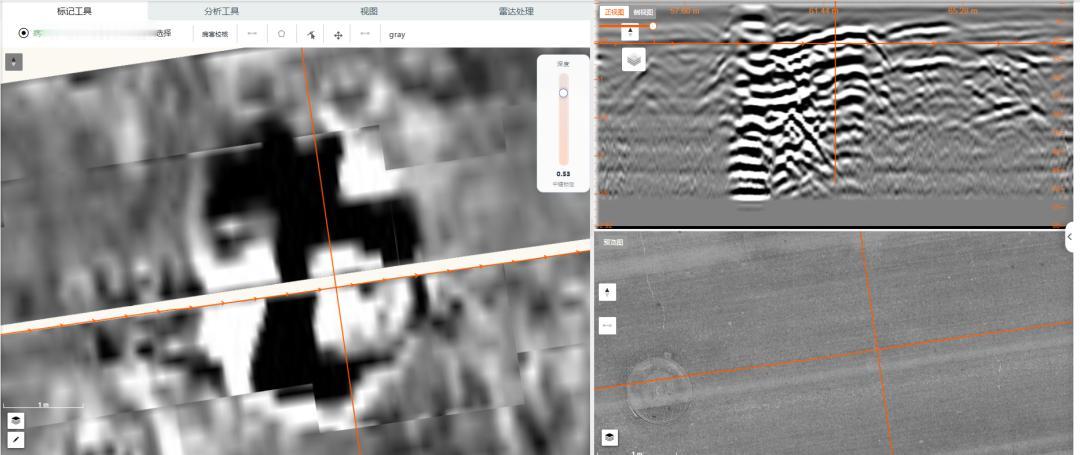
Task: Collapse the right side panel chevron
Action: coord(1070,237)
